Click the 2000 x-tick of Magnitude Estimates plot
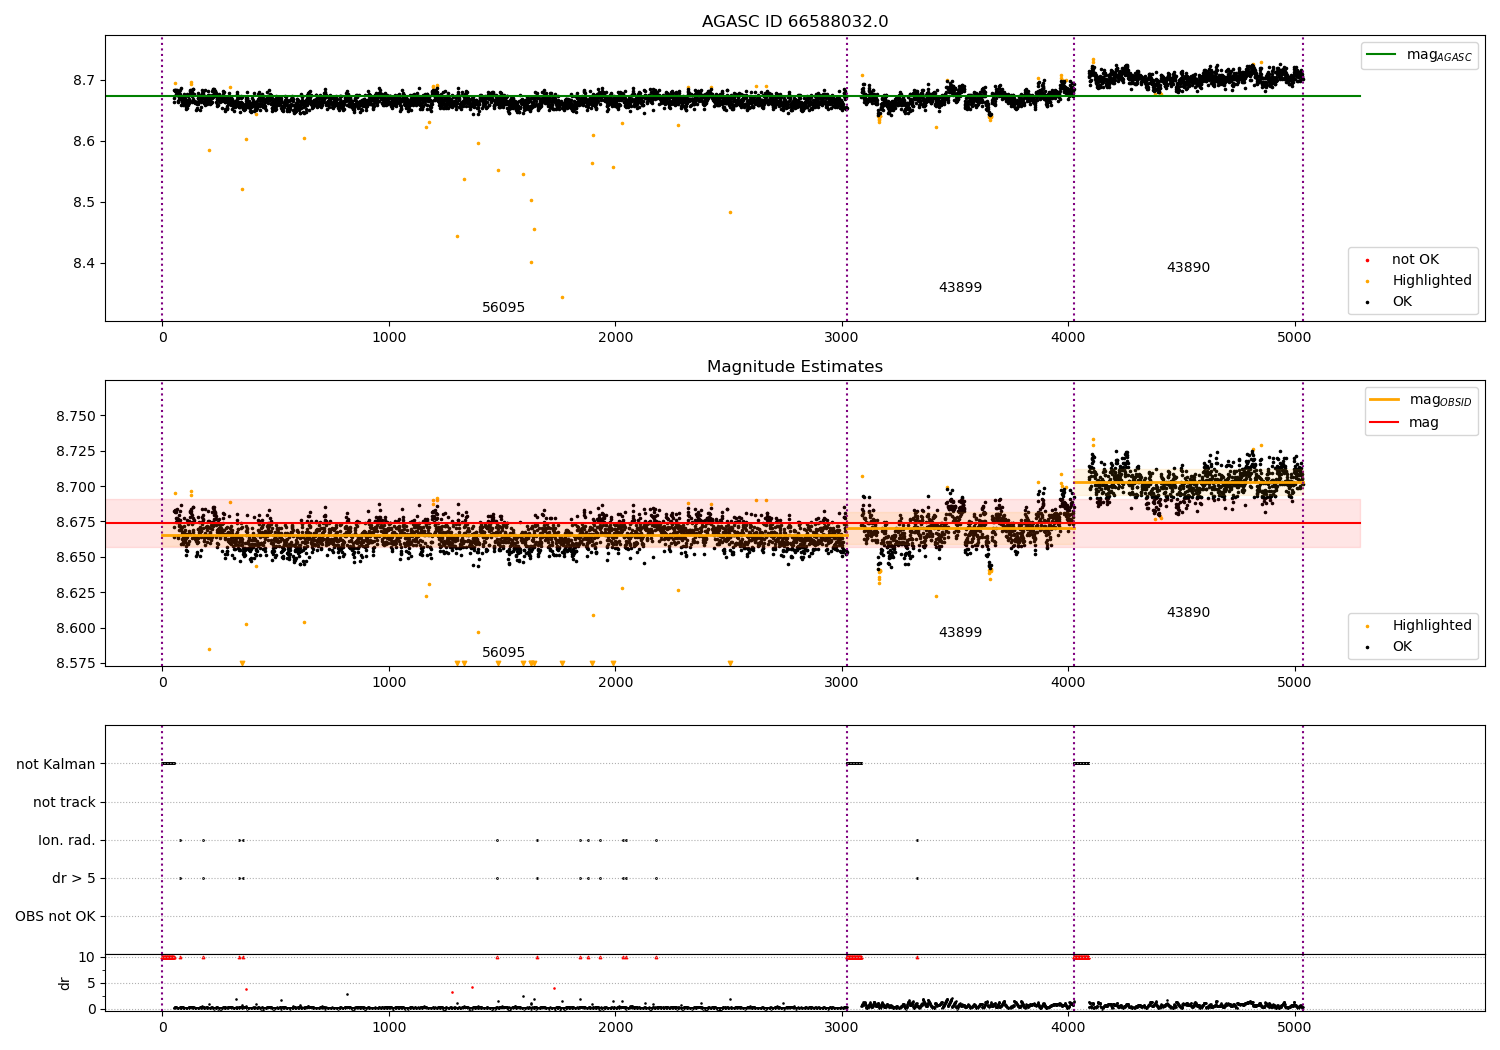Image resolution: width=1500 pixels, height=1050 pixels. [x=615, y=683]
